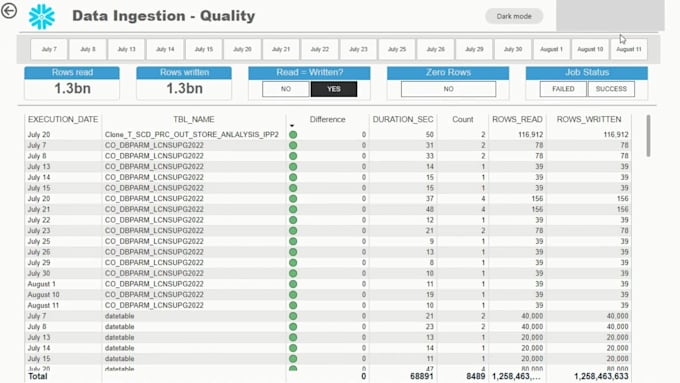
Task: Select the July 8 date filter
Action: (88, 49)
